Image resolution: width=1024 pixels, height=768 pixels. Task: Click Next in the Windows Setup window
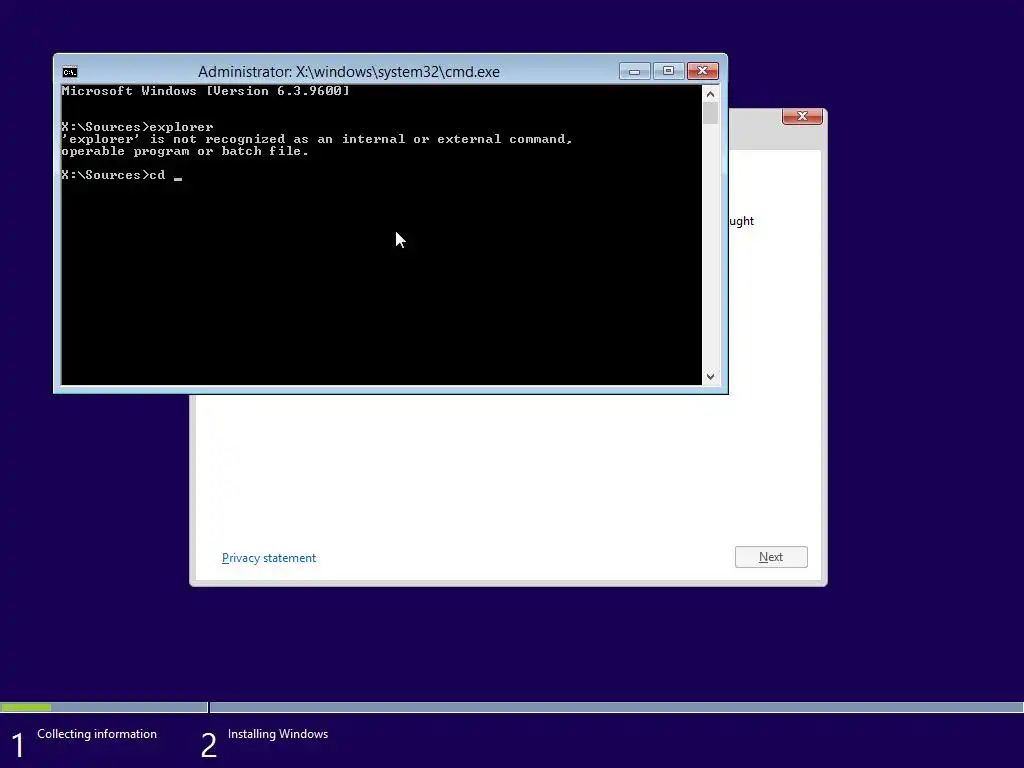click(x=771, y=557)
